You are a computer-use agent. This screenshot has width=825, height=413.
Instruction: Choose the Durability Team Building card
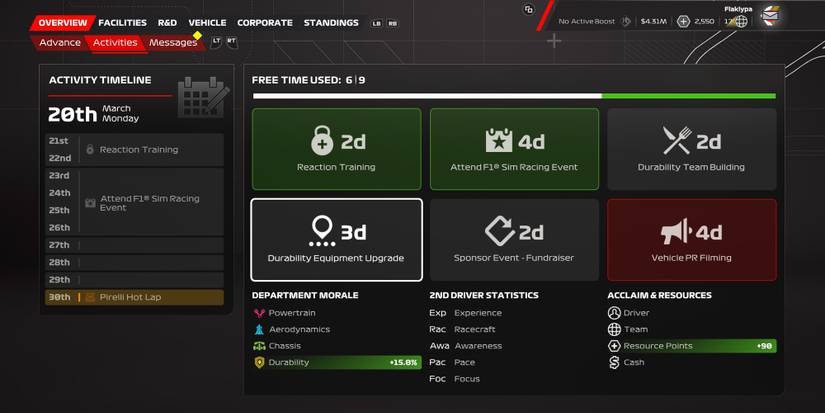click(691, 149)
